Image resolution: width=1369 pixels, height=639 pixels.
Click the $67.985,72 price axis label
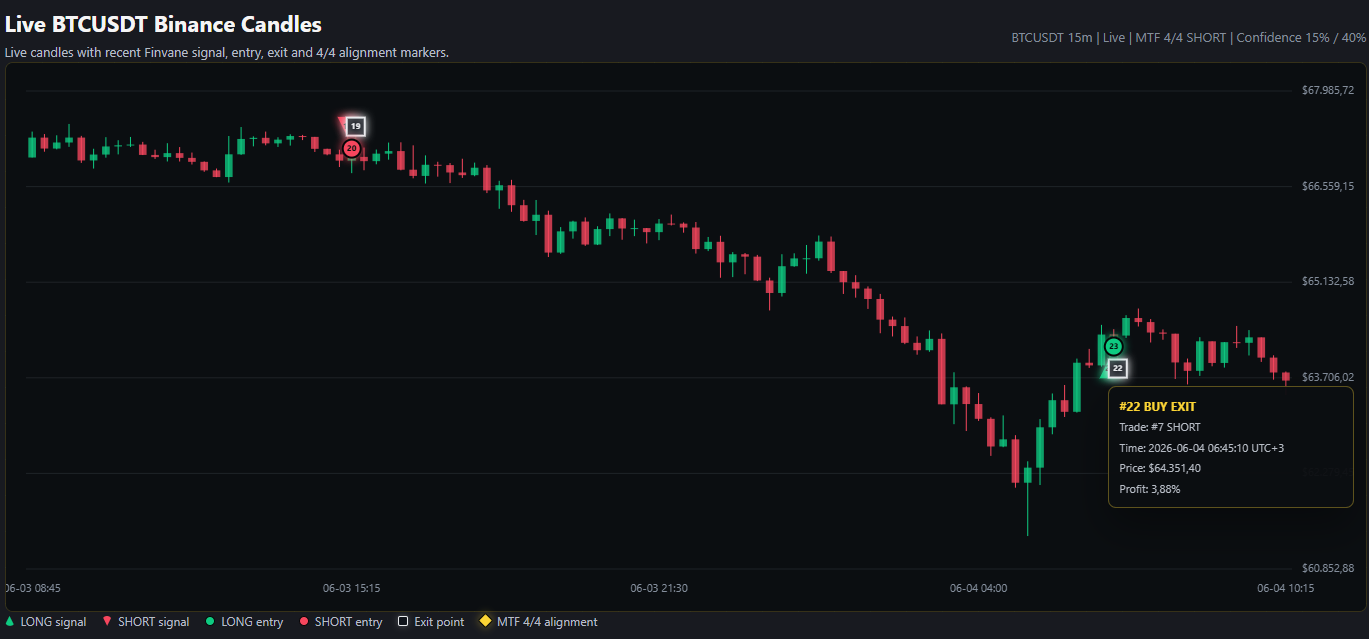(x=1328, y=91)
